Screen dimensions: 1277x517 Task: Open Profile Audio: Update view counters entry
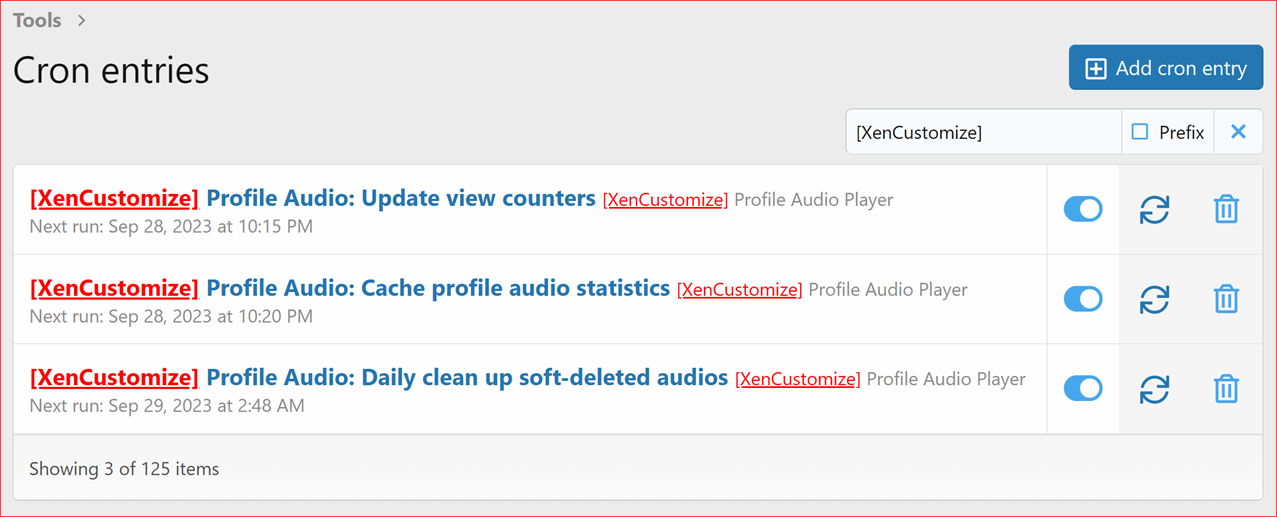tap(400, 199)
